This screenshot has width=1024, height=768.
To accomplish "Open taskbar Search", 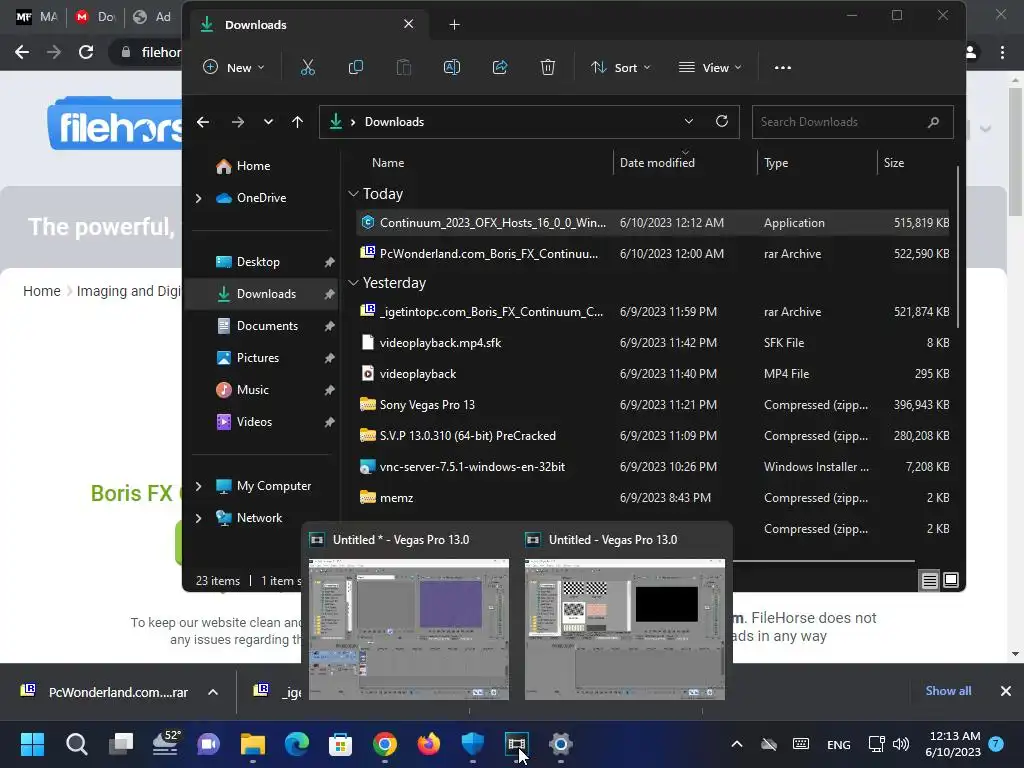I will pos(77,744).
